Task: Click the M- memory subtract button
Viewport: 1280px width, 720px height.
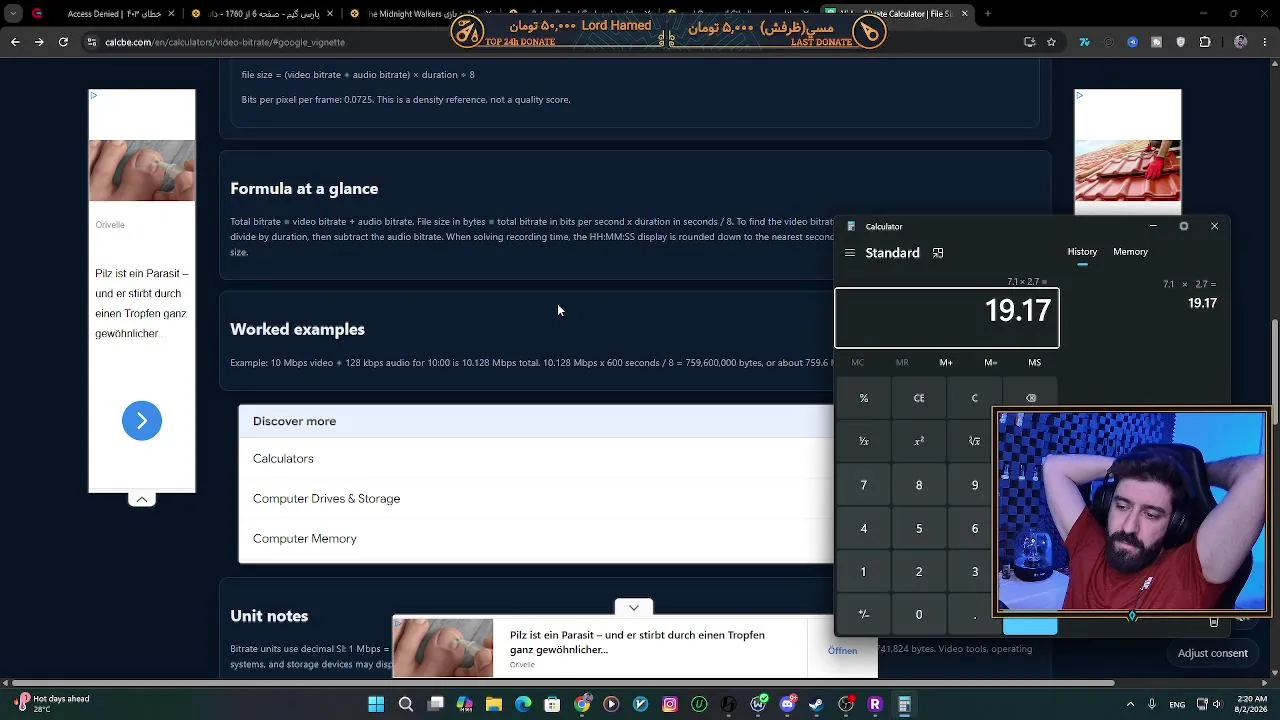Action: coord(990,362)
